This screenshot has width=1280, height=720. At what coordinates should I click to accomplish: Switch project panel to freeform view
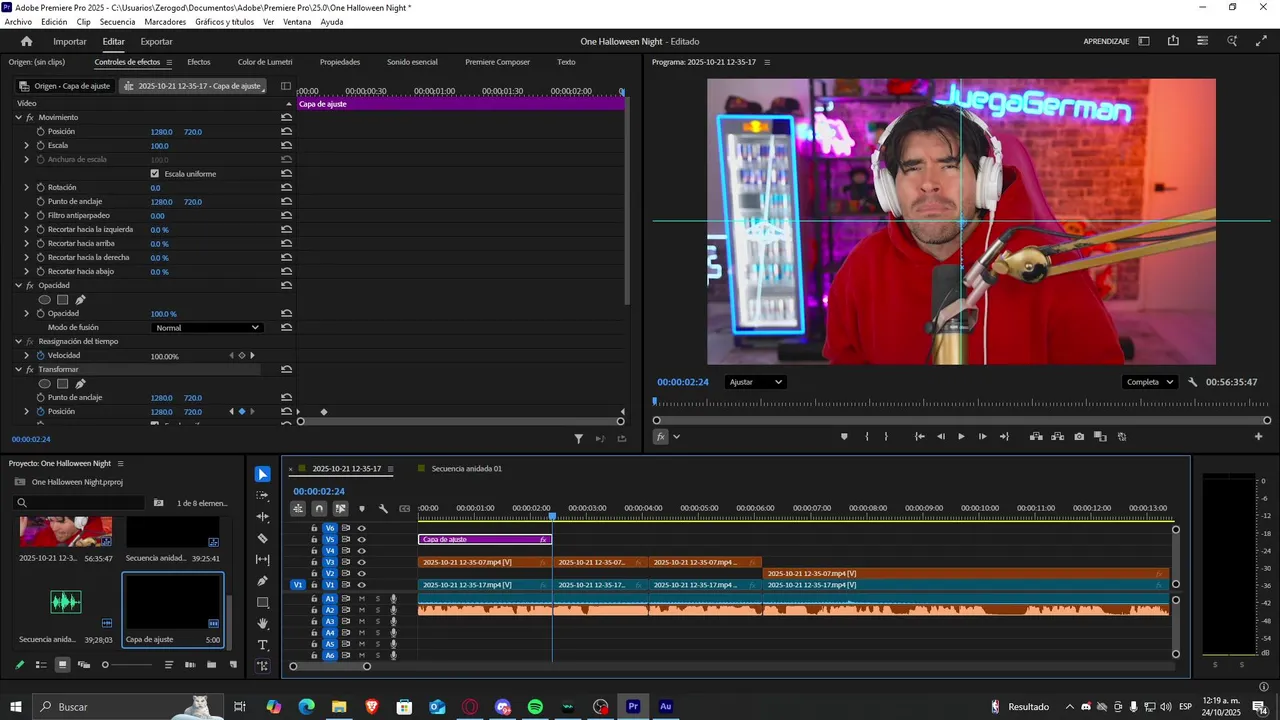[x=84, y=665]
